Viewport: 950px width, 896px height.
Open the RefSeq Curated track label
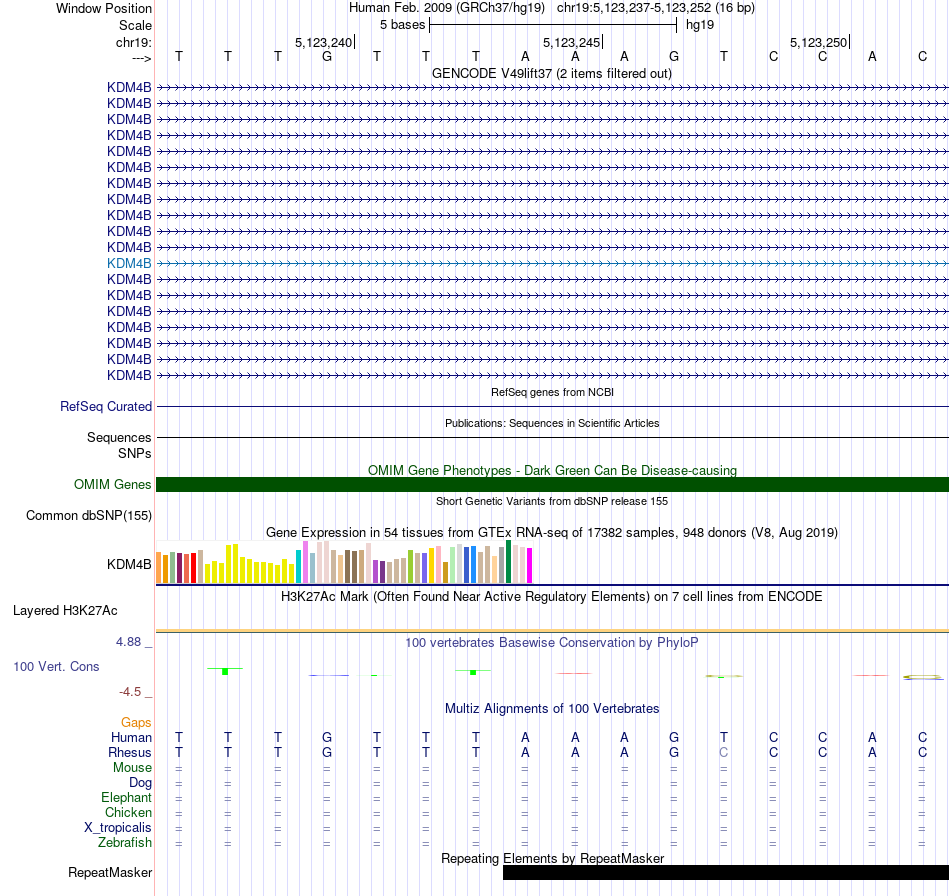[x=106, y=407]
